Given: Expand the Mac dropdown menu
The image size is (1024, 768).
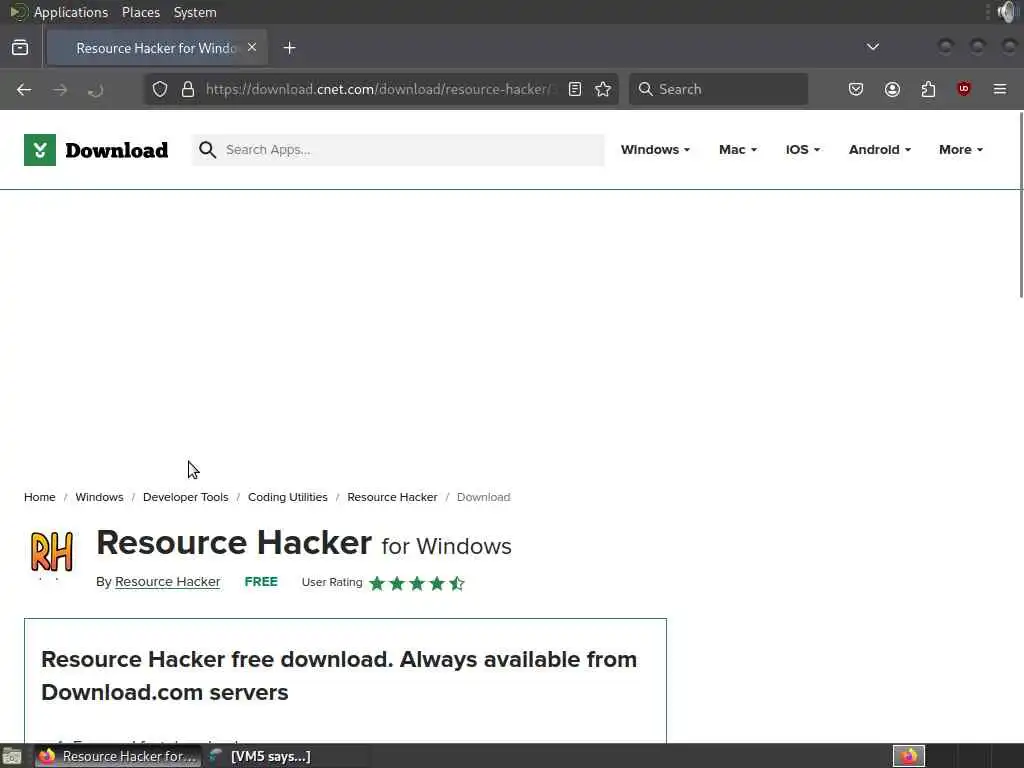Looking at the screenshot, I should (738, 150).
